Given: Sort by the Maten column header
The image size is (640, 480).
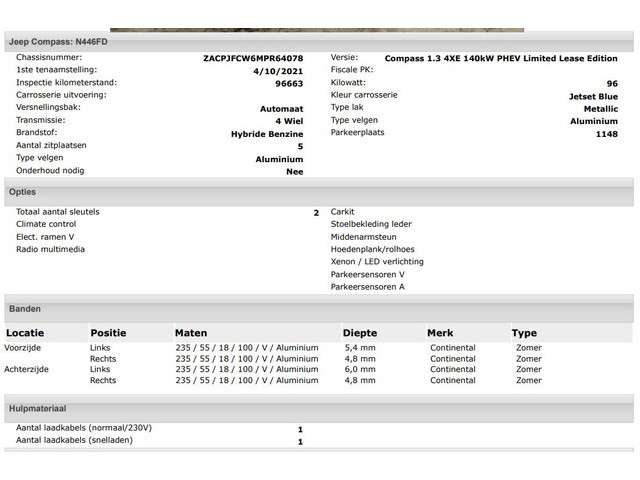Looking at the screenshot, I should point(191,333).
